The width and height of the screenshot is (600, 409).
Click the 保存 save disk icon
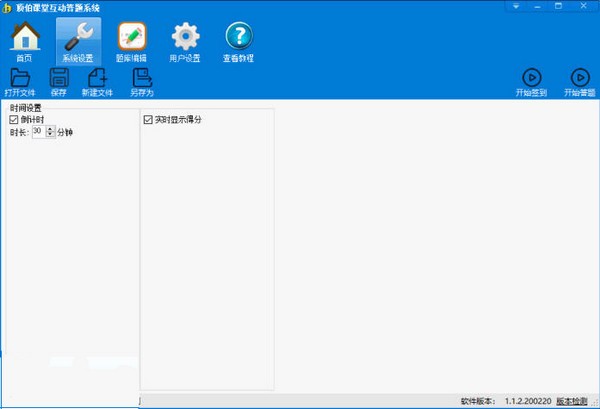(x=58, y=80)
